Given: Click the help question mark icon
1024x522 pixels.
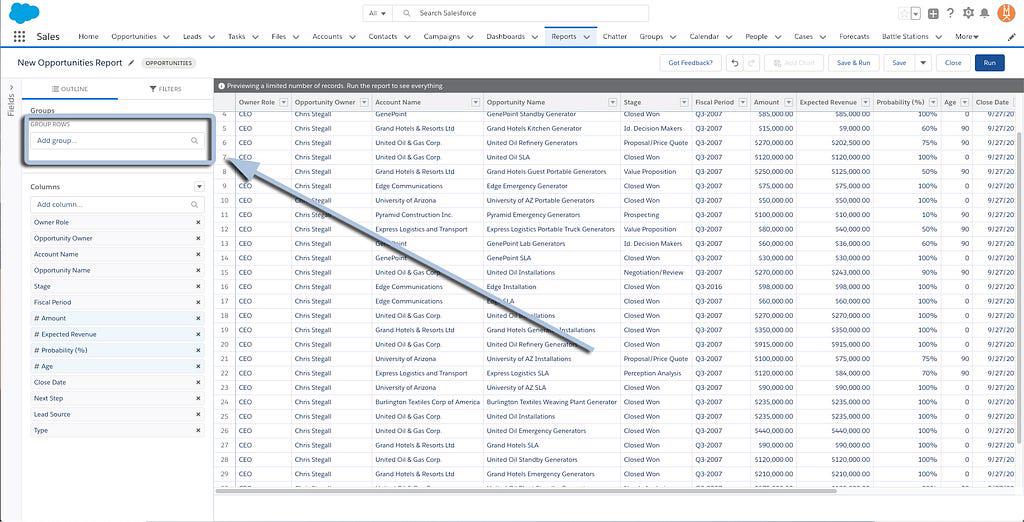Looking at the screenshot, I should tap(950, 13).
